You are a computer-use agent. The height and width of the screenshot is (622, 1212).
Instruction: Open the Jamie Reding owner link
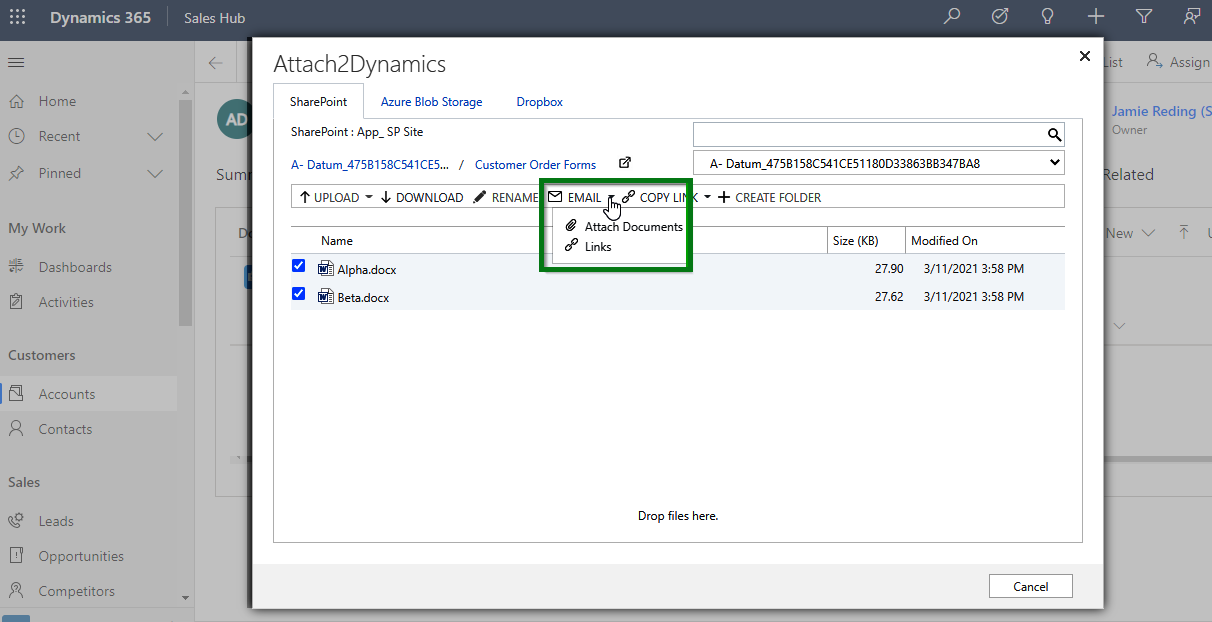[1161, 111]
